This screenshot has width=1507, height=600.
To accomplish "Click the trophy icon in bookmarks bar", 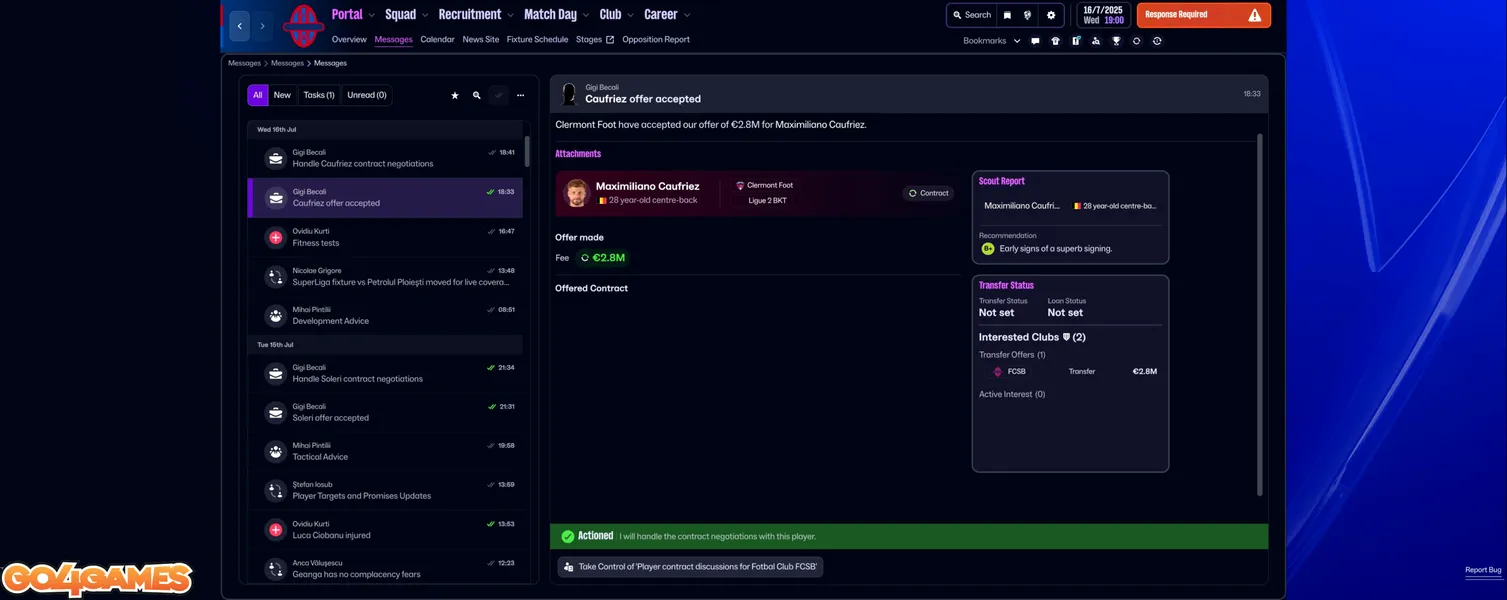I will coord(1116,41).
